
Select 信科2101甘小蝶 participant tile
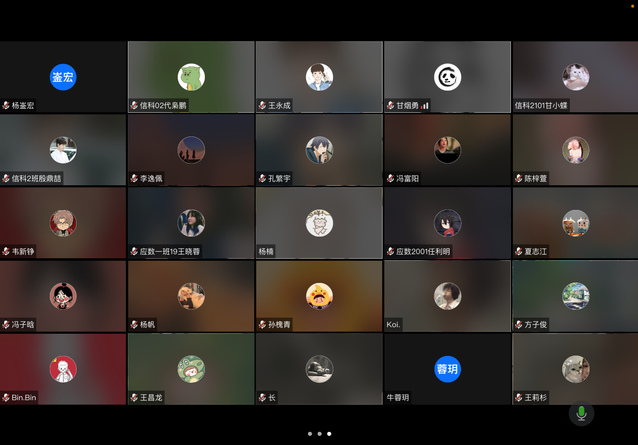point(575,77)
